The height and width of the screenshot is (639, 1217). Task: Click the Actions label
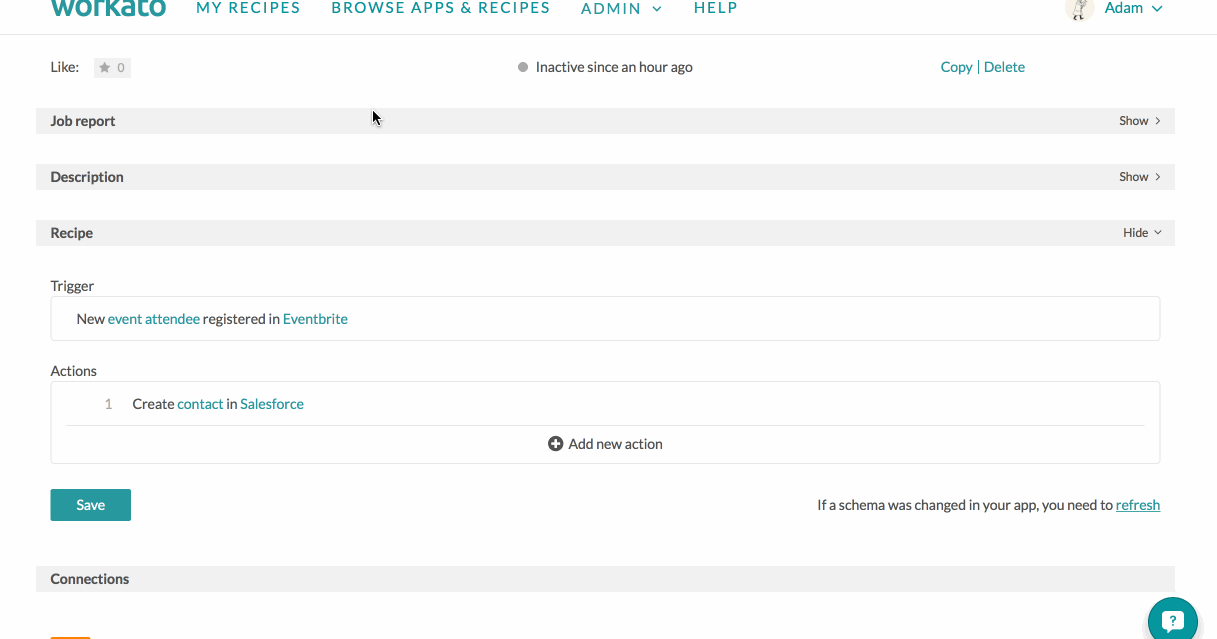coord(74,371)
